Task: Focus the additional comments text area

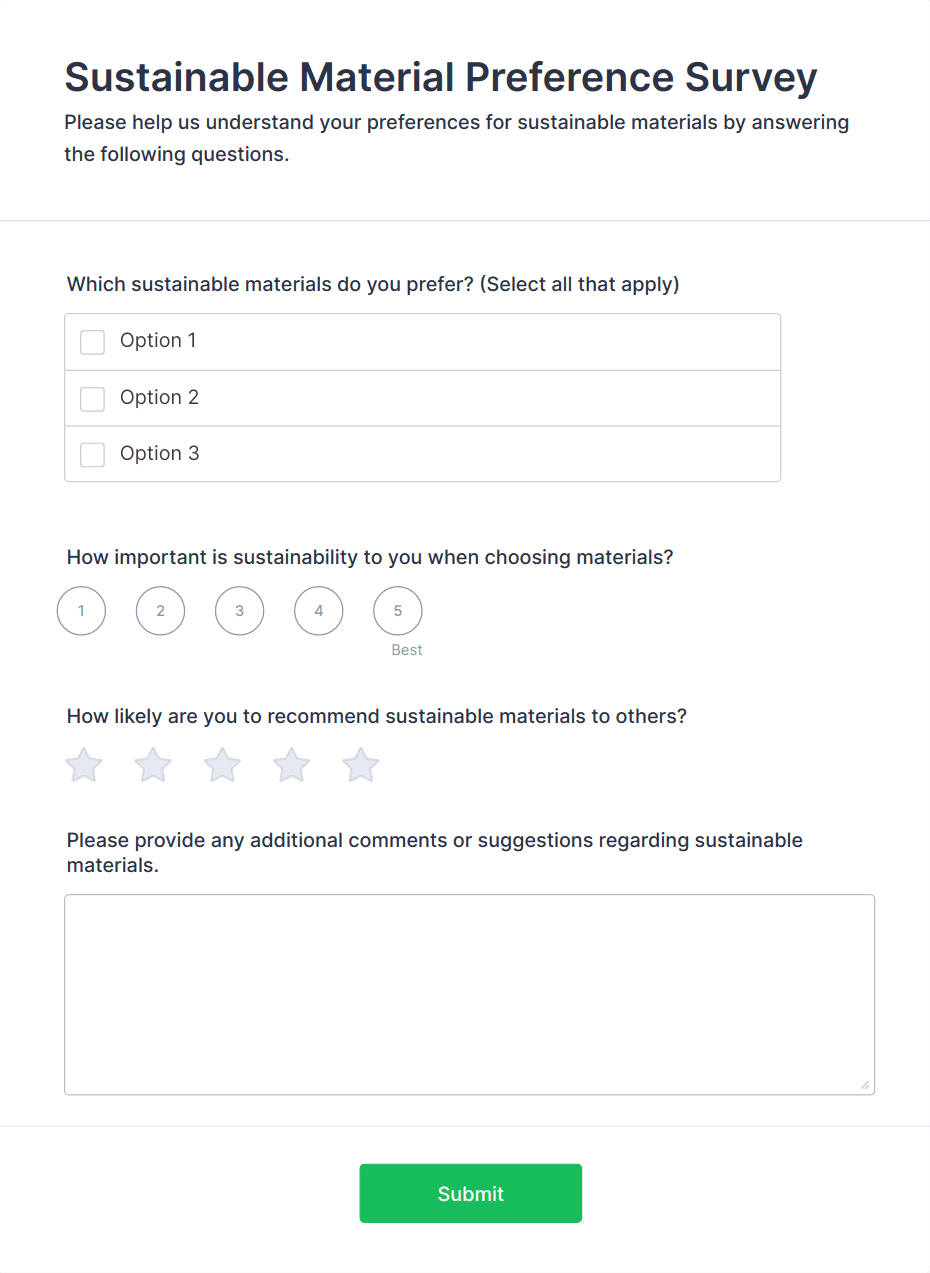Action: [x=469, y=994]
